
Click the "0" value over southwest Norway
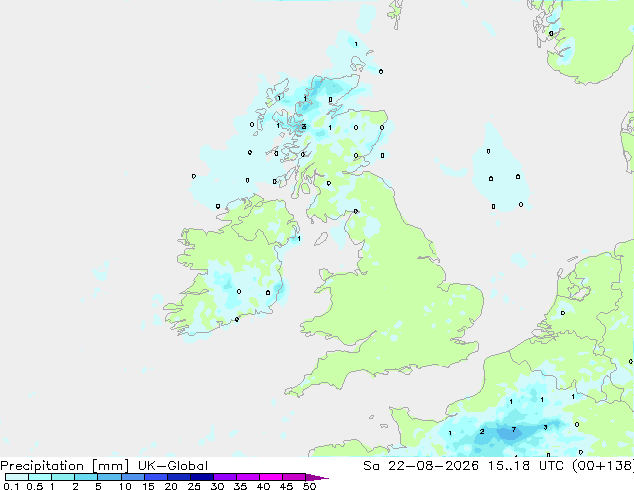click(x=551, y=34)
